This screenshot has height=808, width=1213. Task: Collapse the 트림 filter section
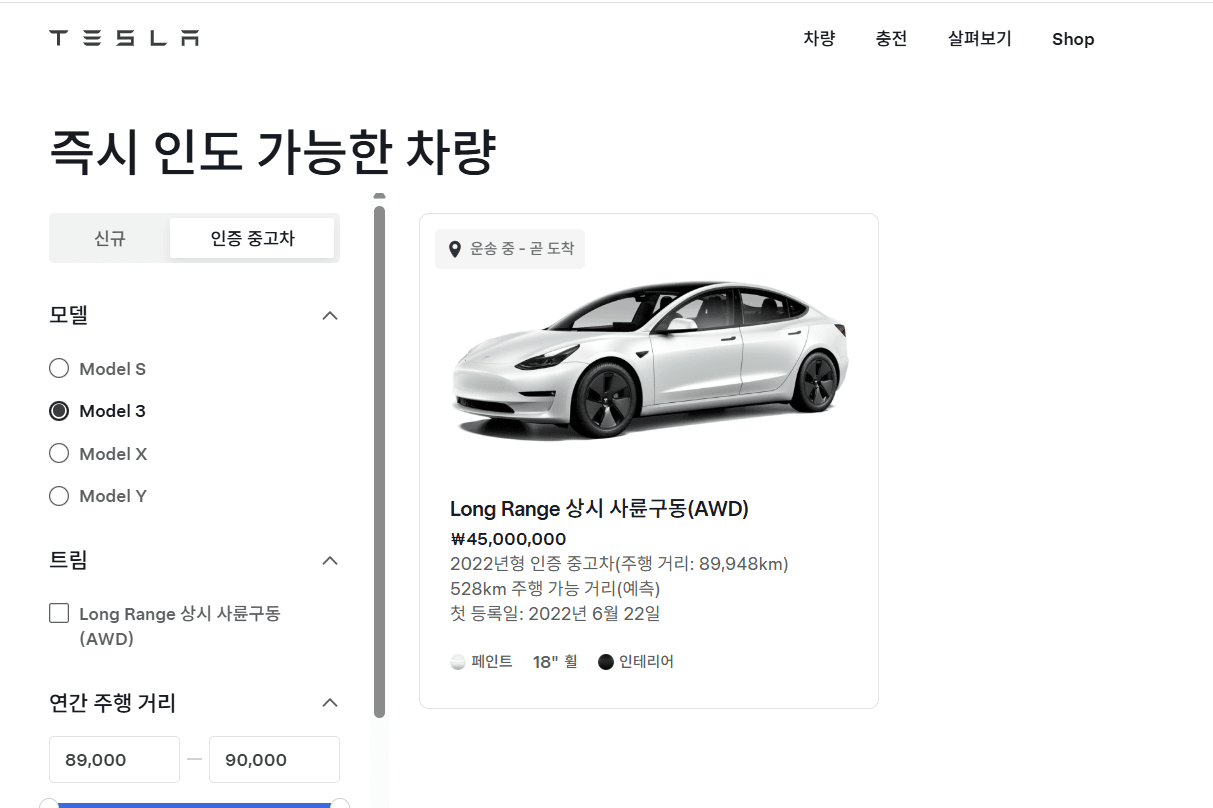[330, 561]
